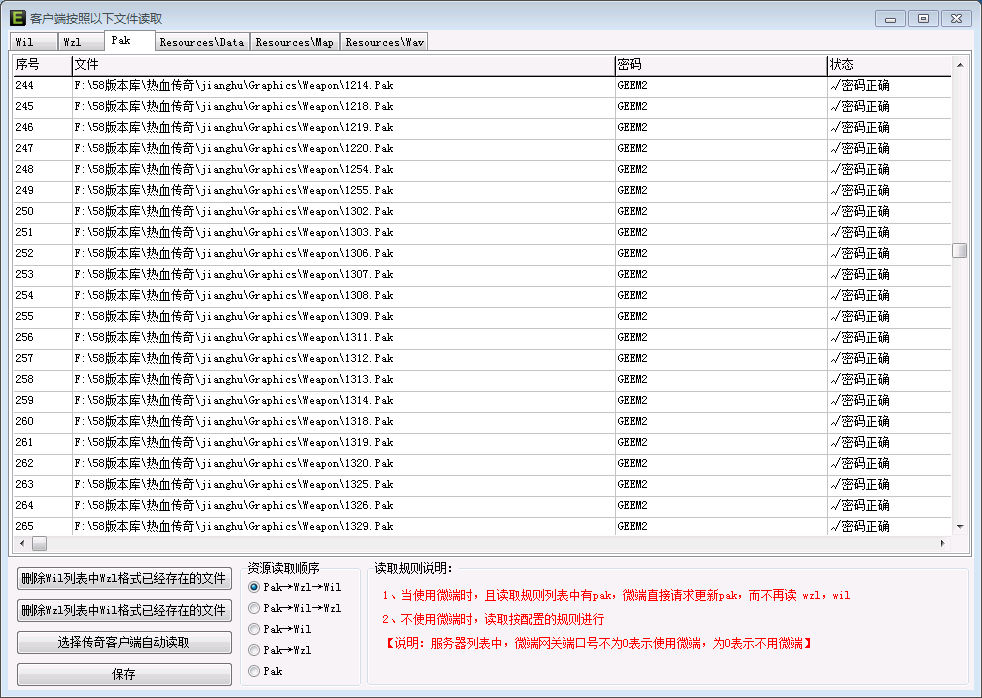Select row with file Weapon\1219.Pak
Screen dimensions: 982x698
point(482,128)
